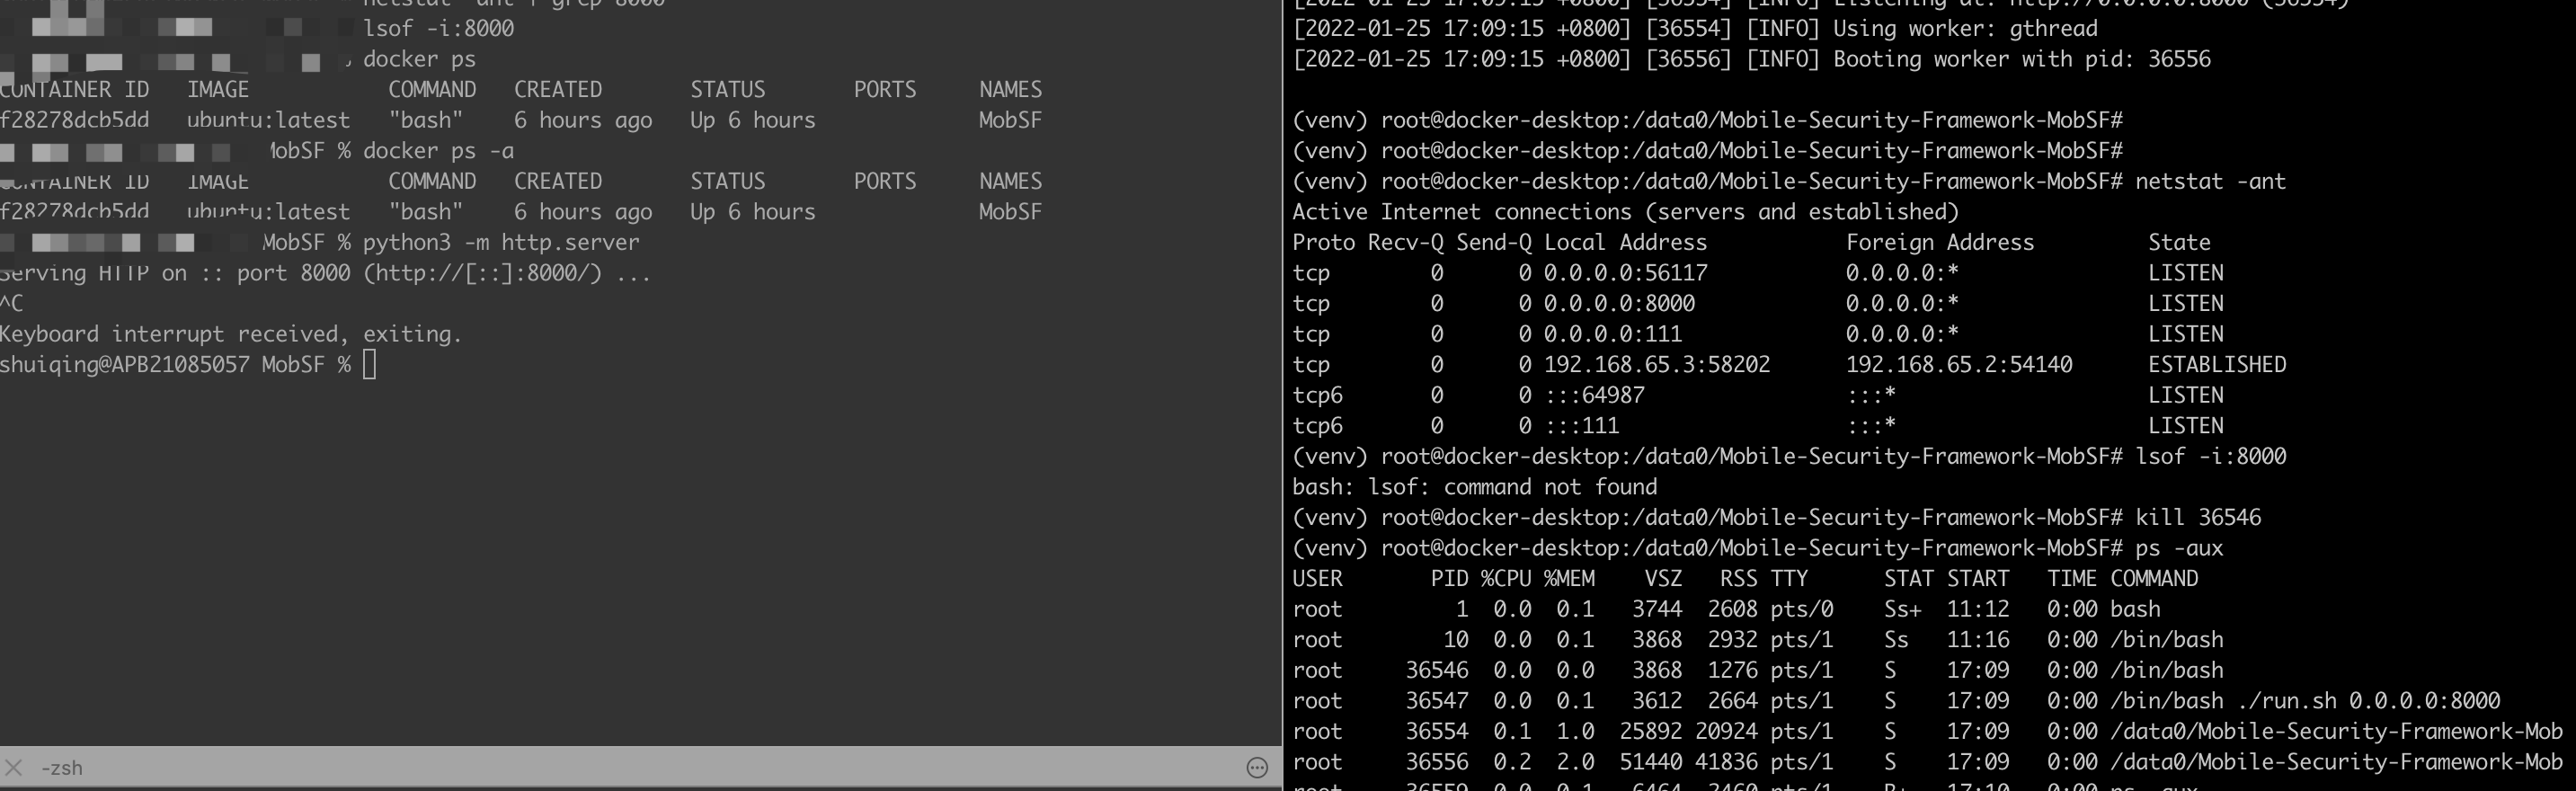Click the 'lsof -i:8000' command in right pane
The image size is (2576, 791).
pyautogui.click(x=2210, y=456)
